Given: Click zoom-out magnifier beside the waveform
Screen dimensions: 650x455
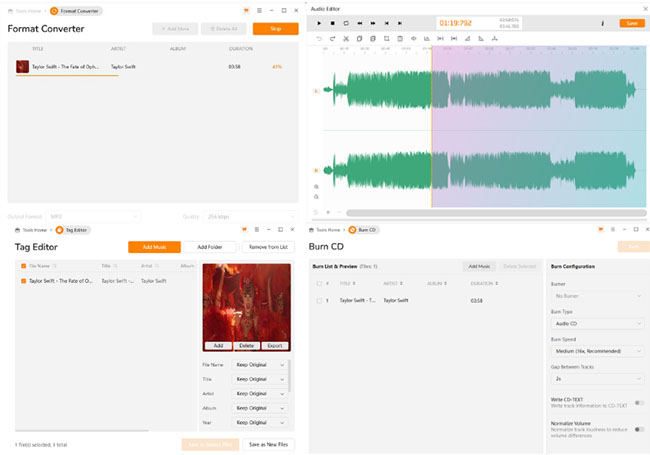Looking at the screenshot, I should pyautogui.click(x=316, y=197).
